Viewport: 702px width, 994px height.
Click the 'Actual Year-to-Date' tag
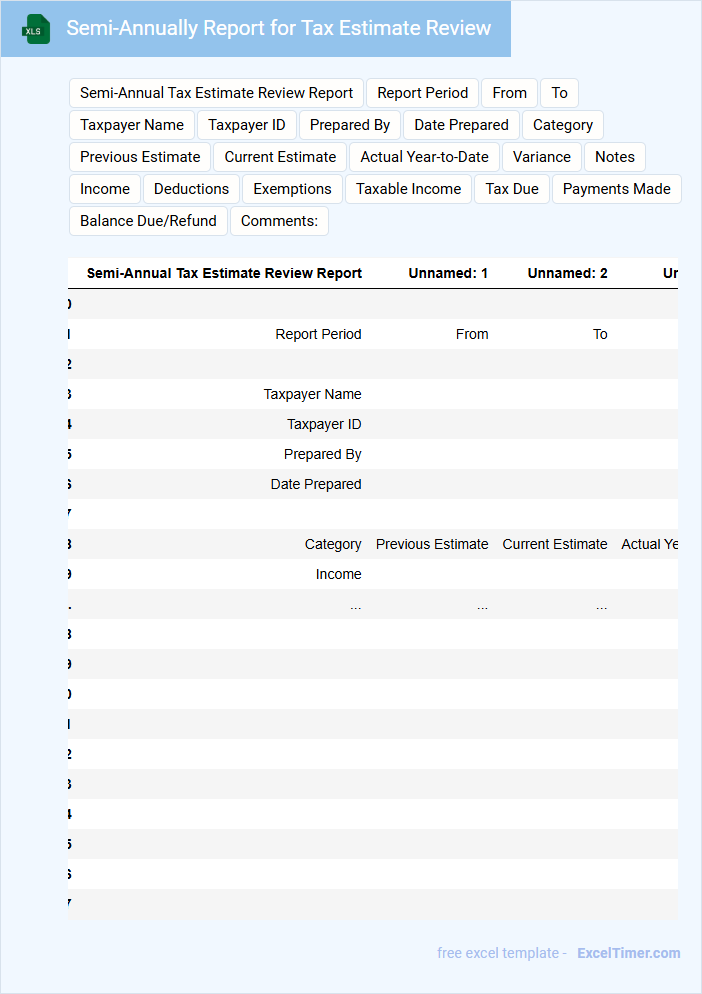point(424,157)
